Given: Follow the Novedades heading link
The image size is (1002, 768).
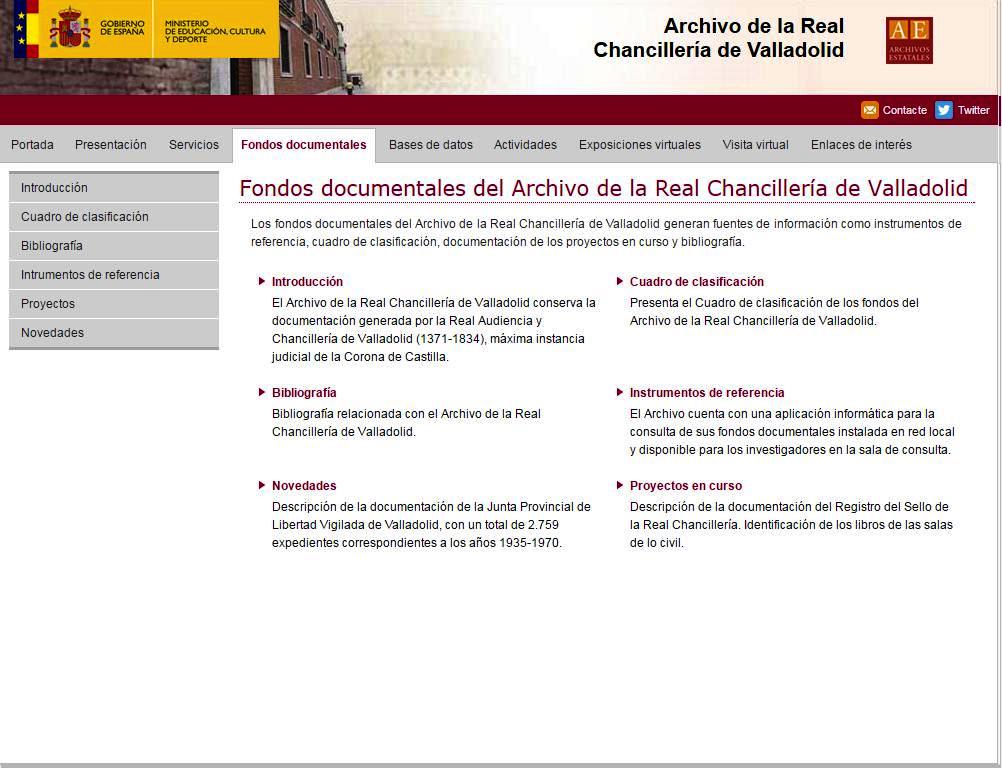Looking at the screenshot, I should point(304,486).
